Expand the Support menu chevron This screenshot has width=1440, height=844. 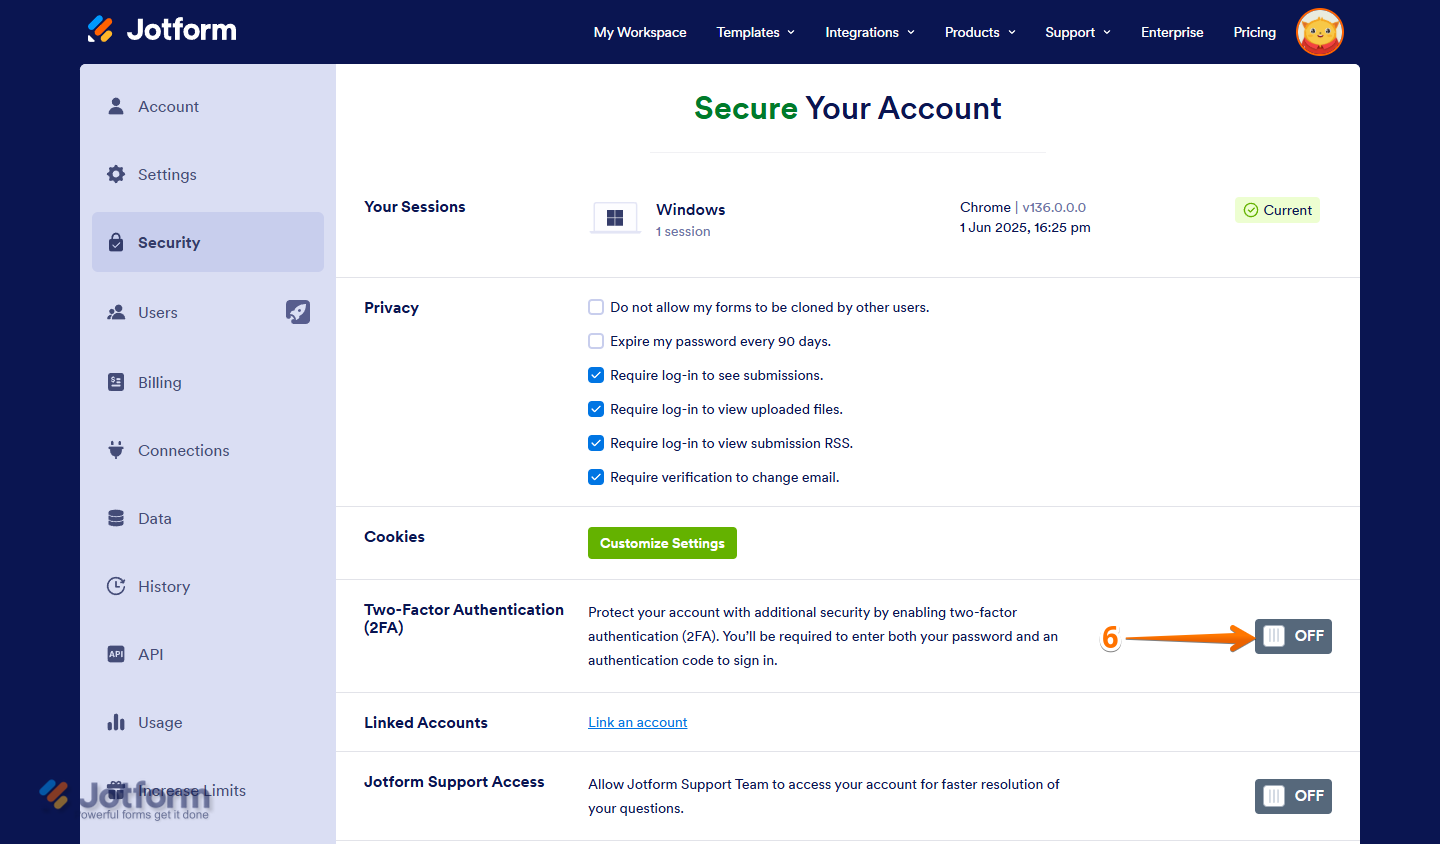[x=1106, y=32]
